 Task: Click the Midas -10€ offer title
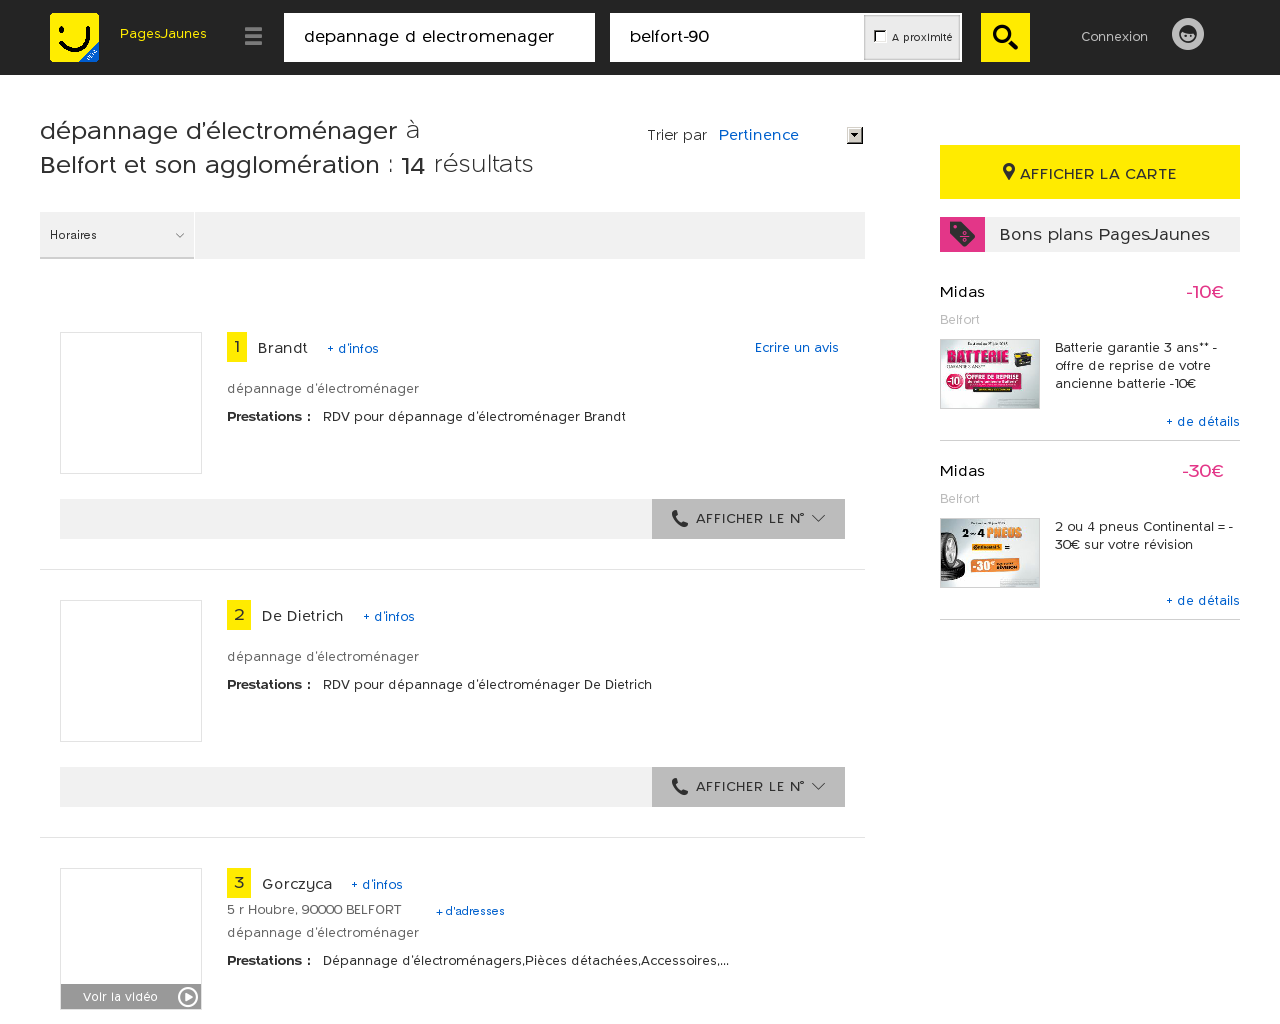pyautogui.click(x=962, y=292)
